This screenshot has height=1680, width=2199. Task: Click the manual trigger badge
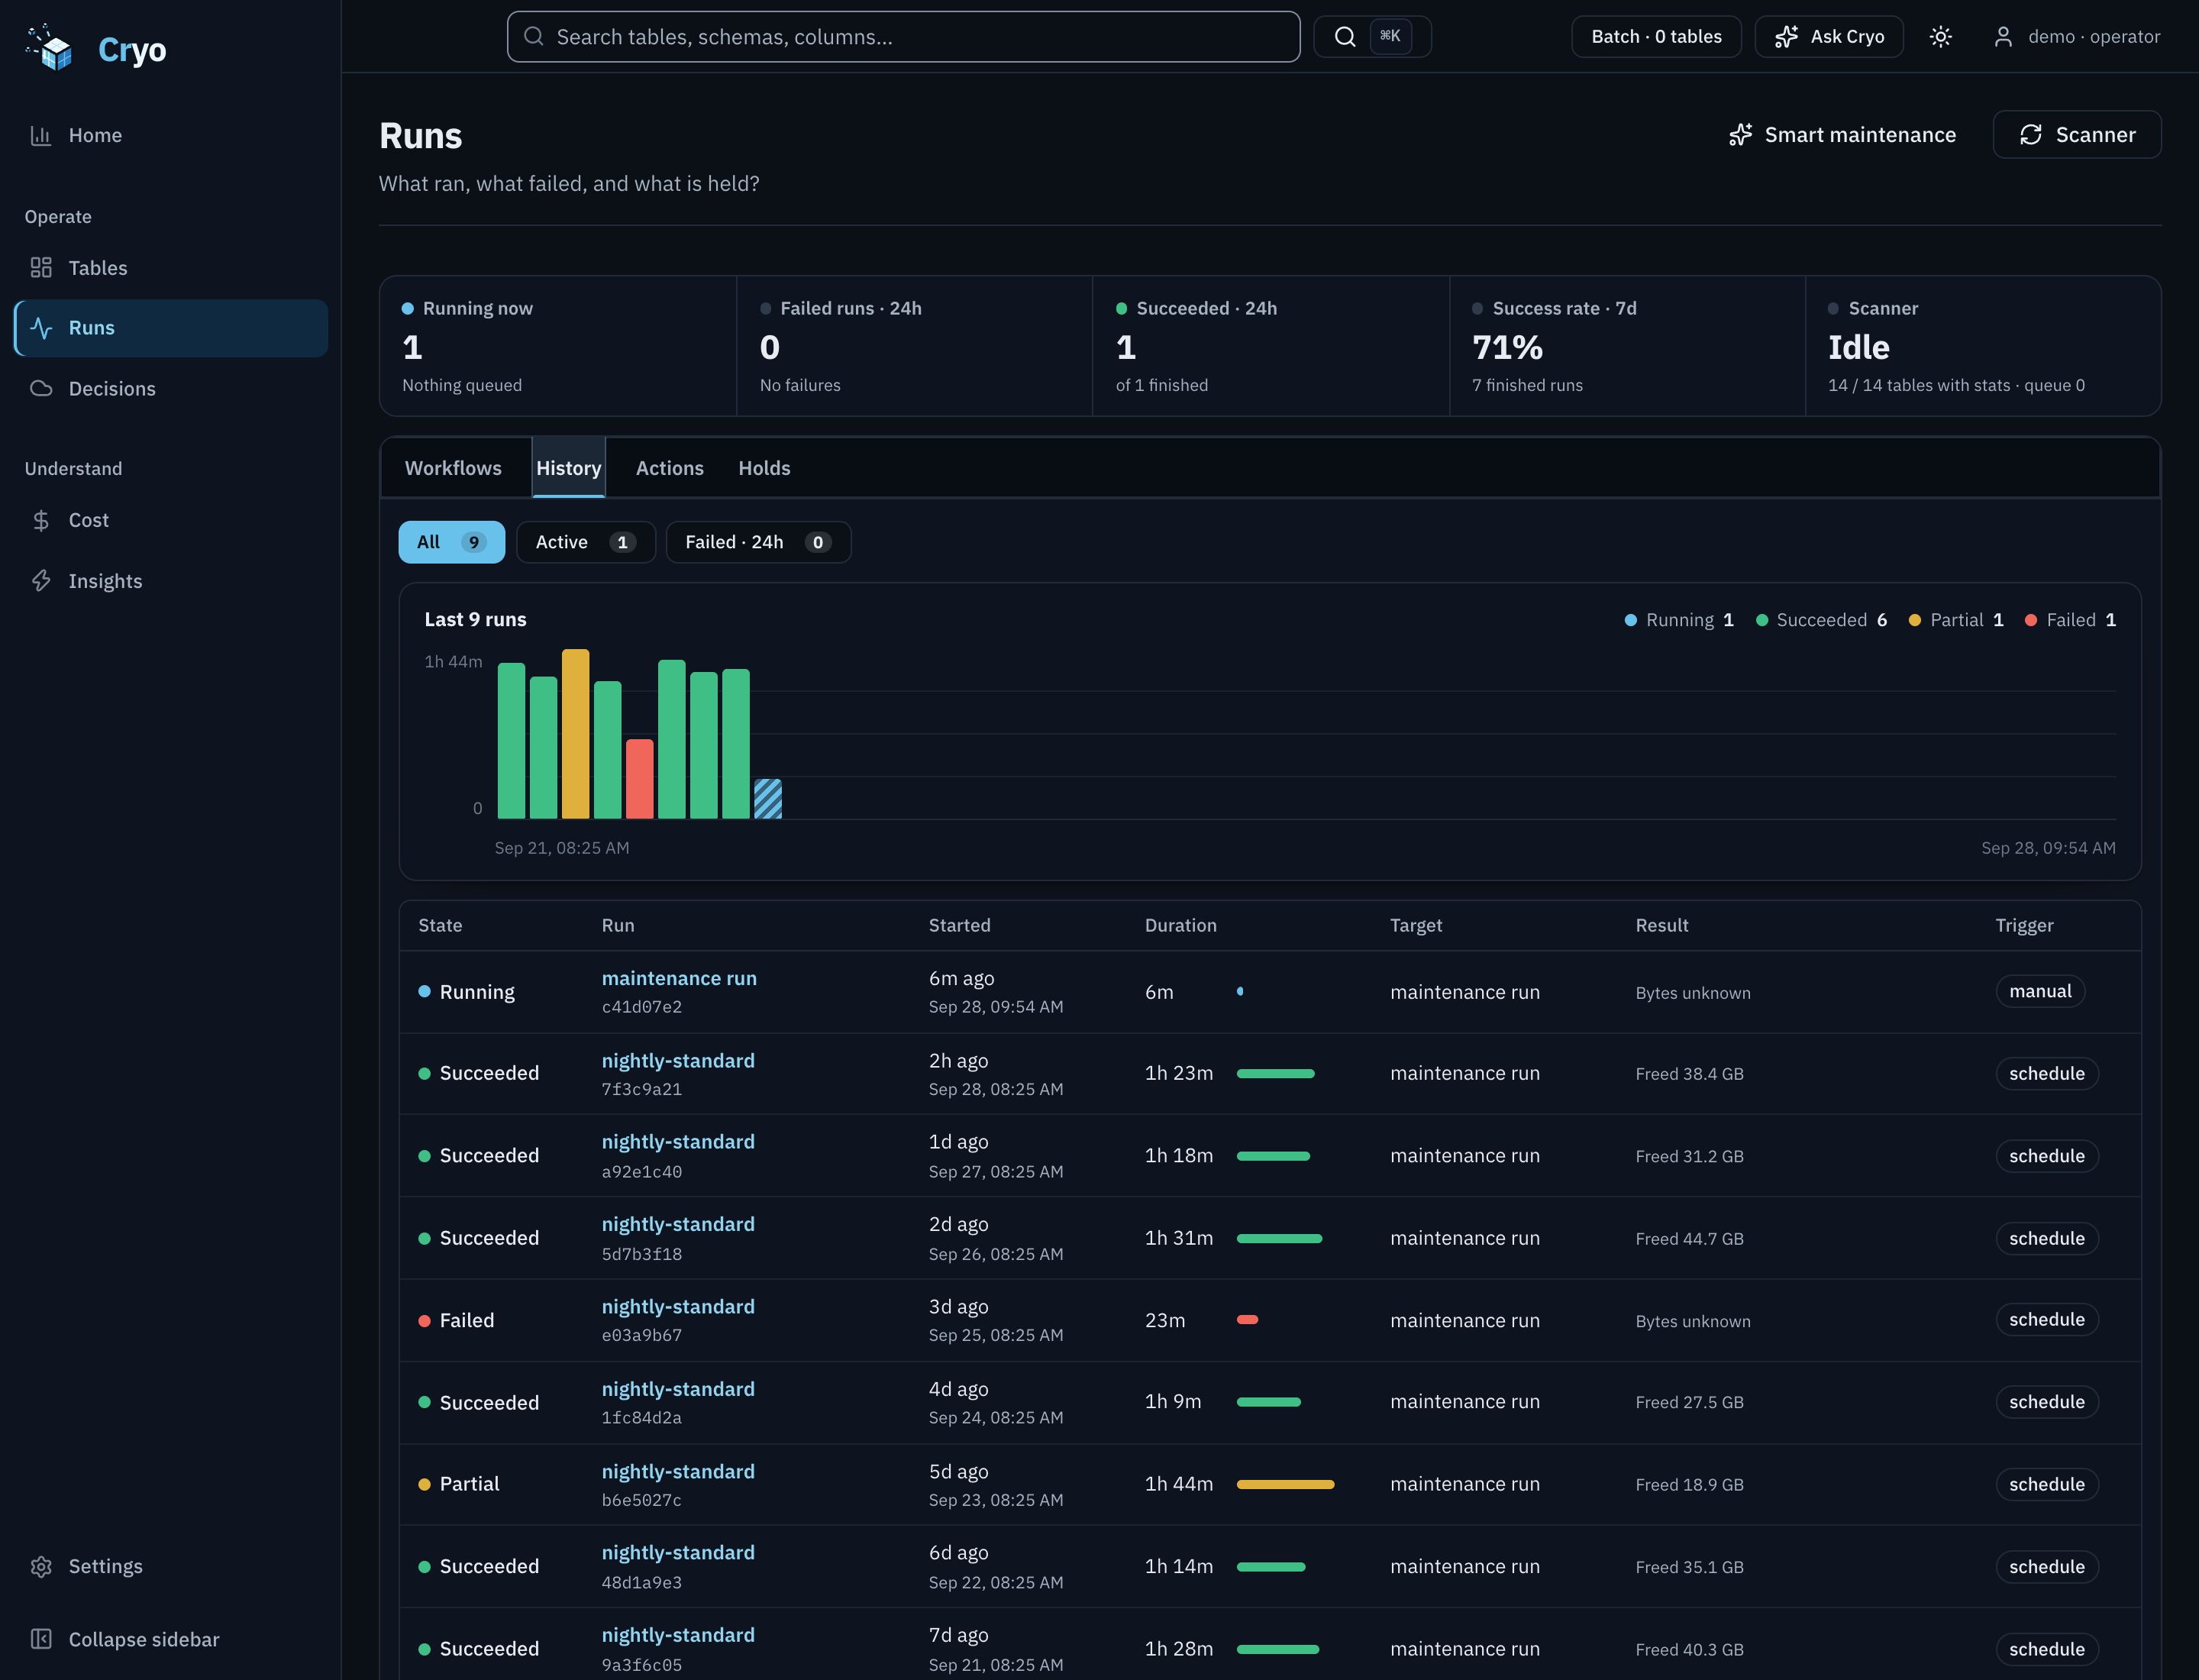2040,991
